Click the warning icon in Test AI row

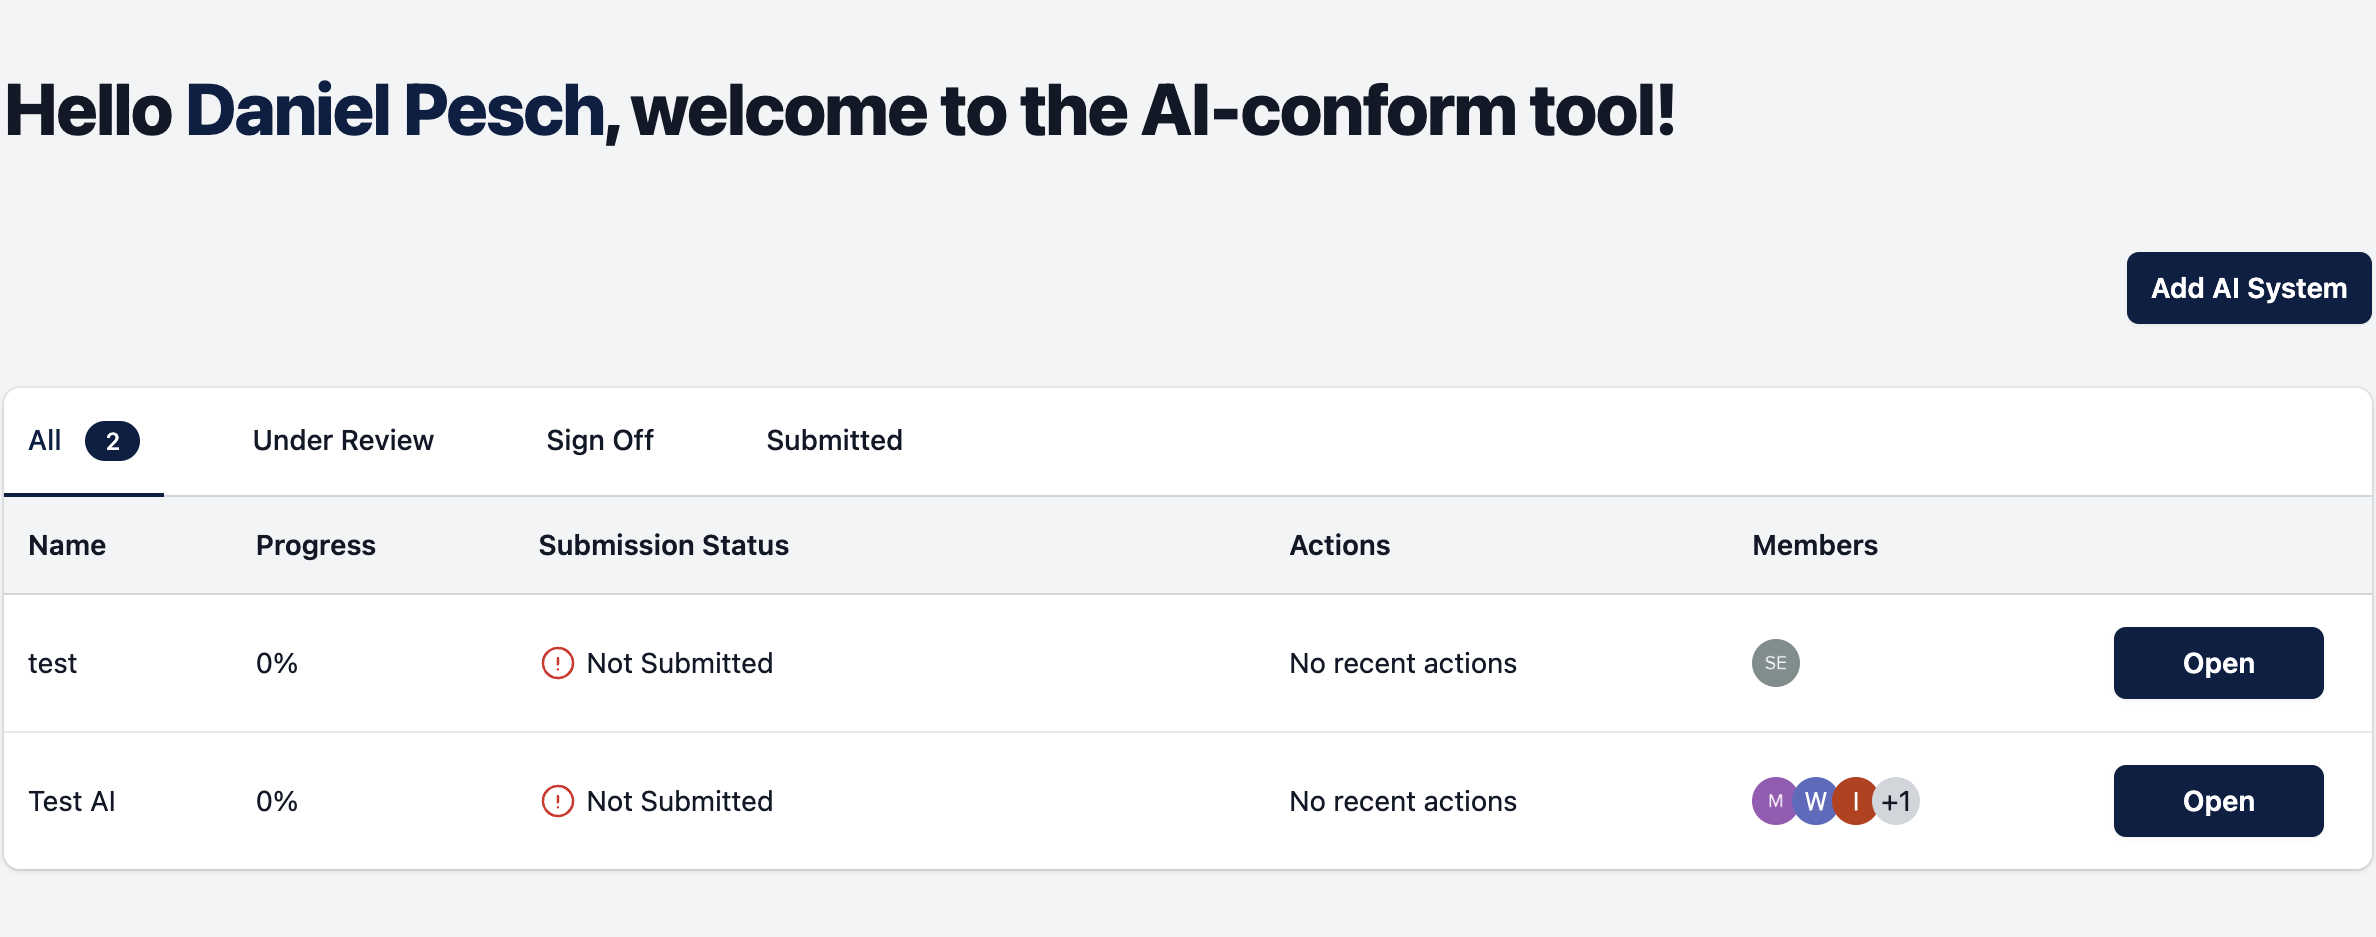tap(557, 801)
